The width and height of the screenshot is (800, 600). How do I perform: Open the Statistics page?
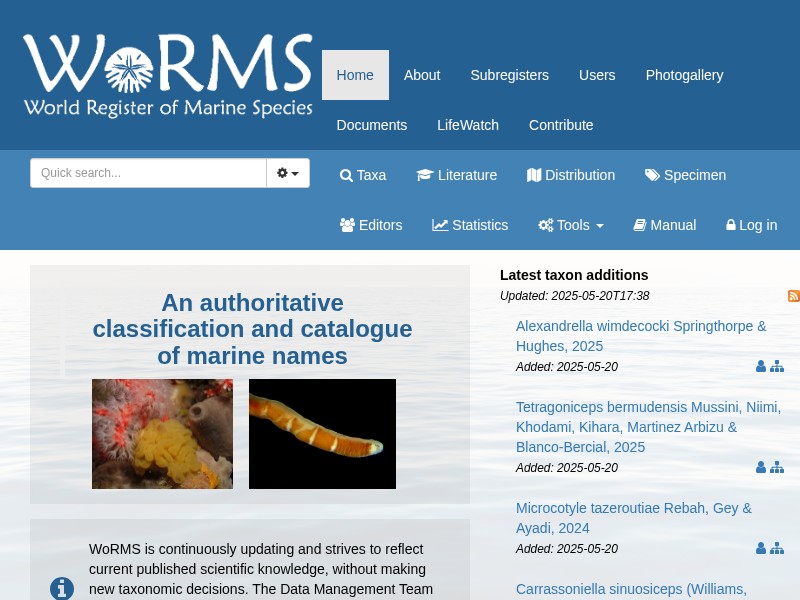(470, 225)
